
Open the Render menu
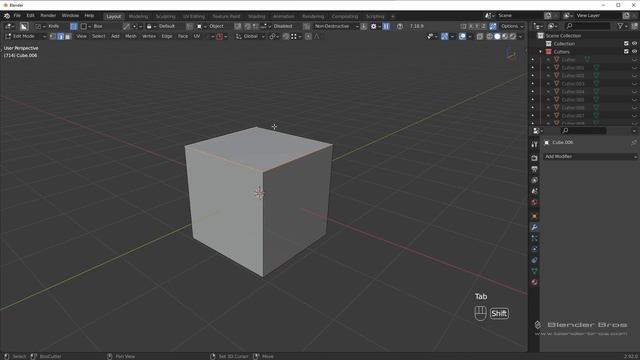click(48, 16)
